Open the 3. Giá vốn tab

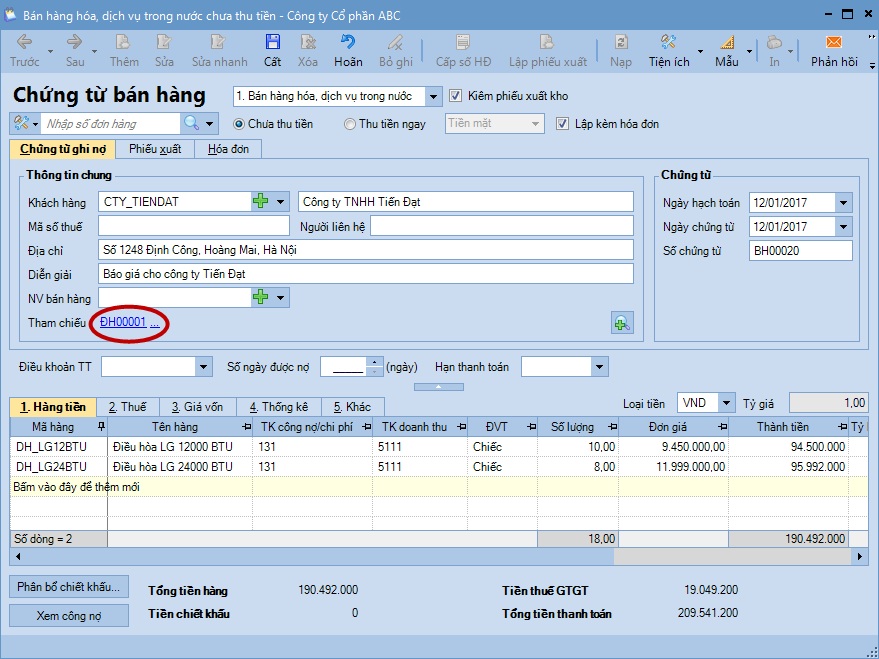click(197, 407)
